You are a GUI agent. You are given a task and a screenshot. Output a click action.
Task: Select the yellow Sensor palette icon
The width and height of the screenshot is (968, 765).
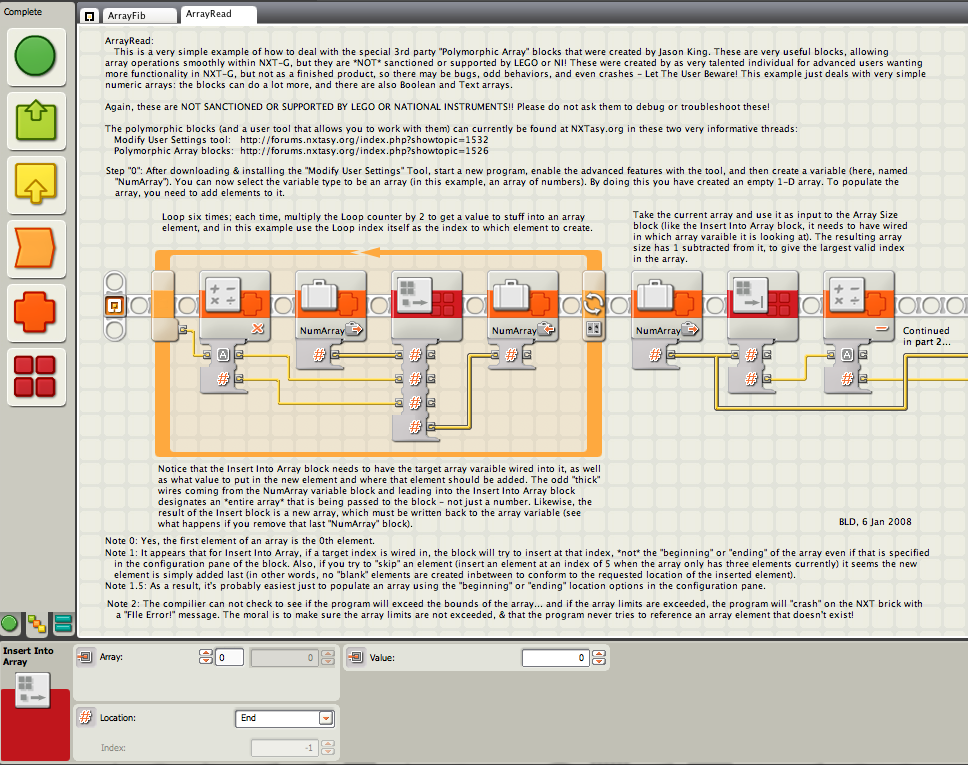(36, 184)
